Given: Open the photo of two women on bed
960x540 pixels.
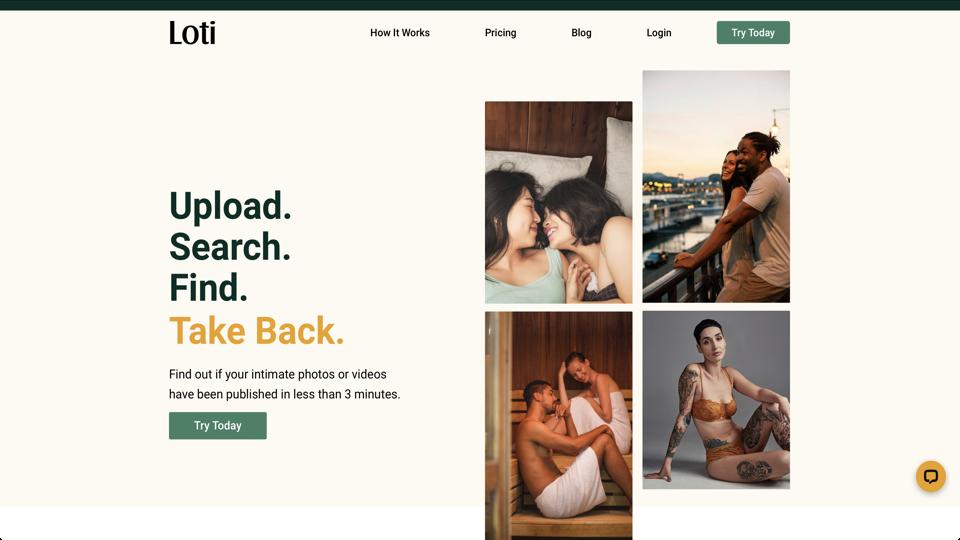Looking at the screenshot, I should click(558, 202).
